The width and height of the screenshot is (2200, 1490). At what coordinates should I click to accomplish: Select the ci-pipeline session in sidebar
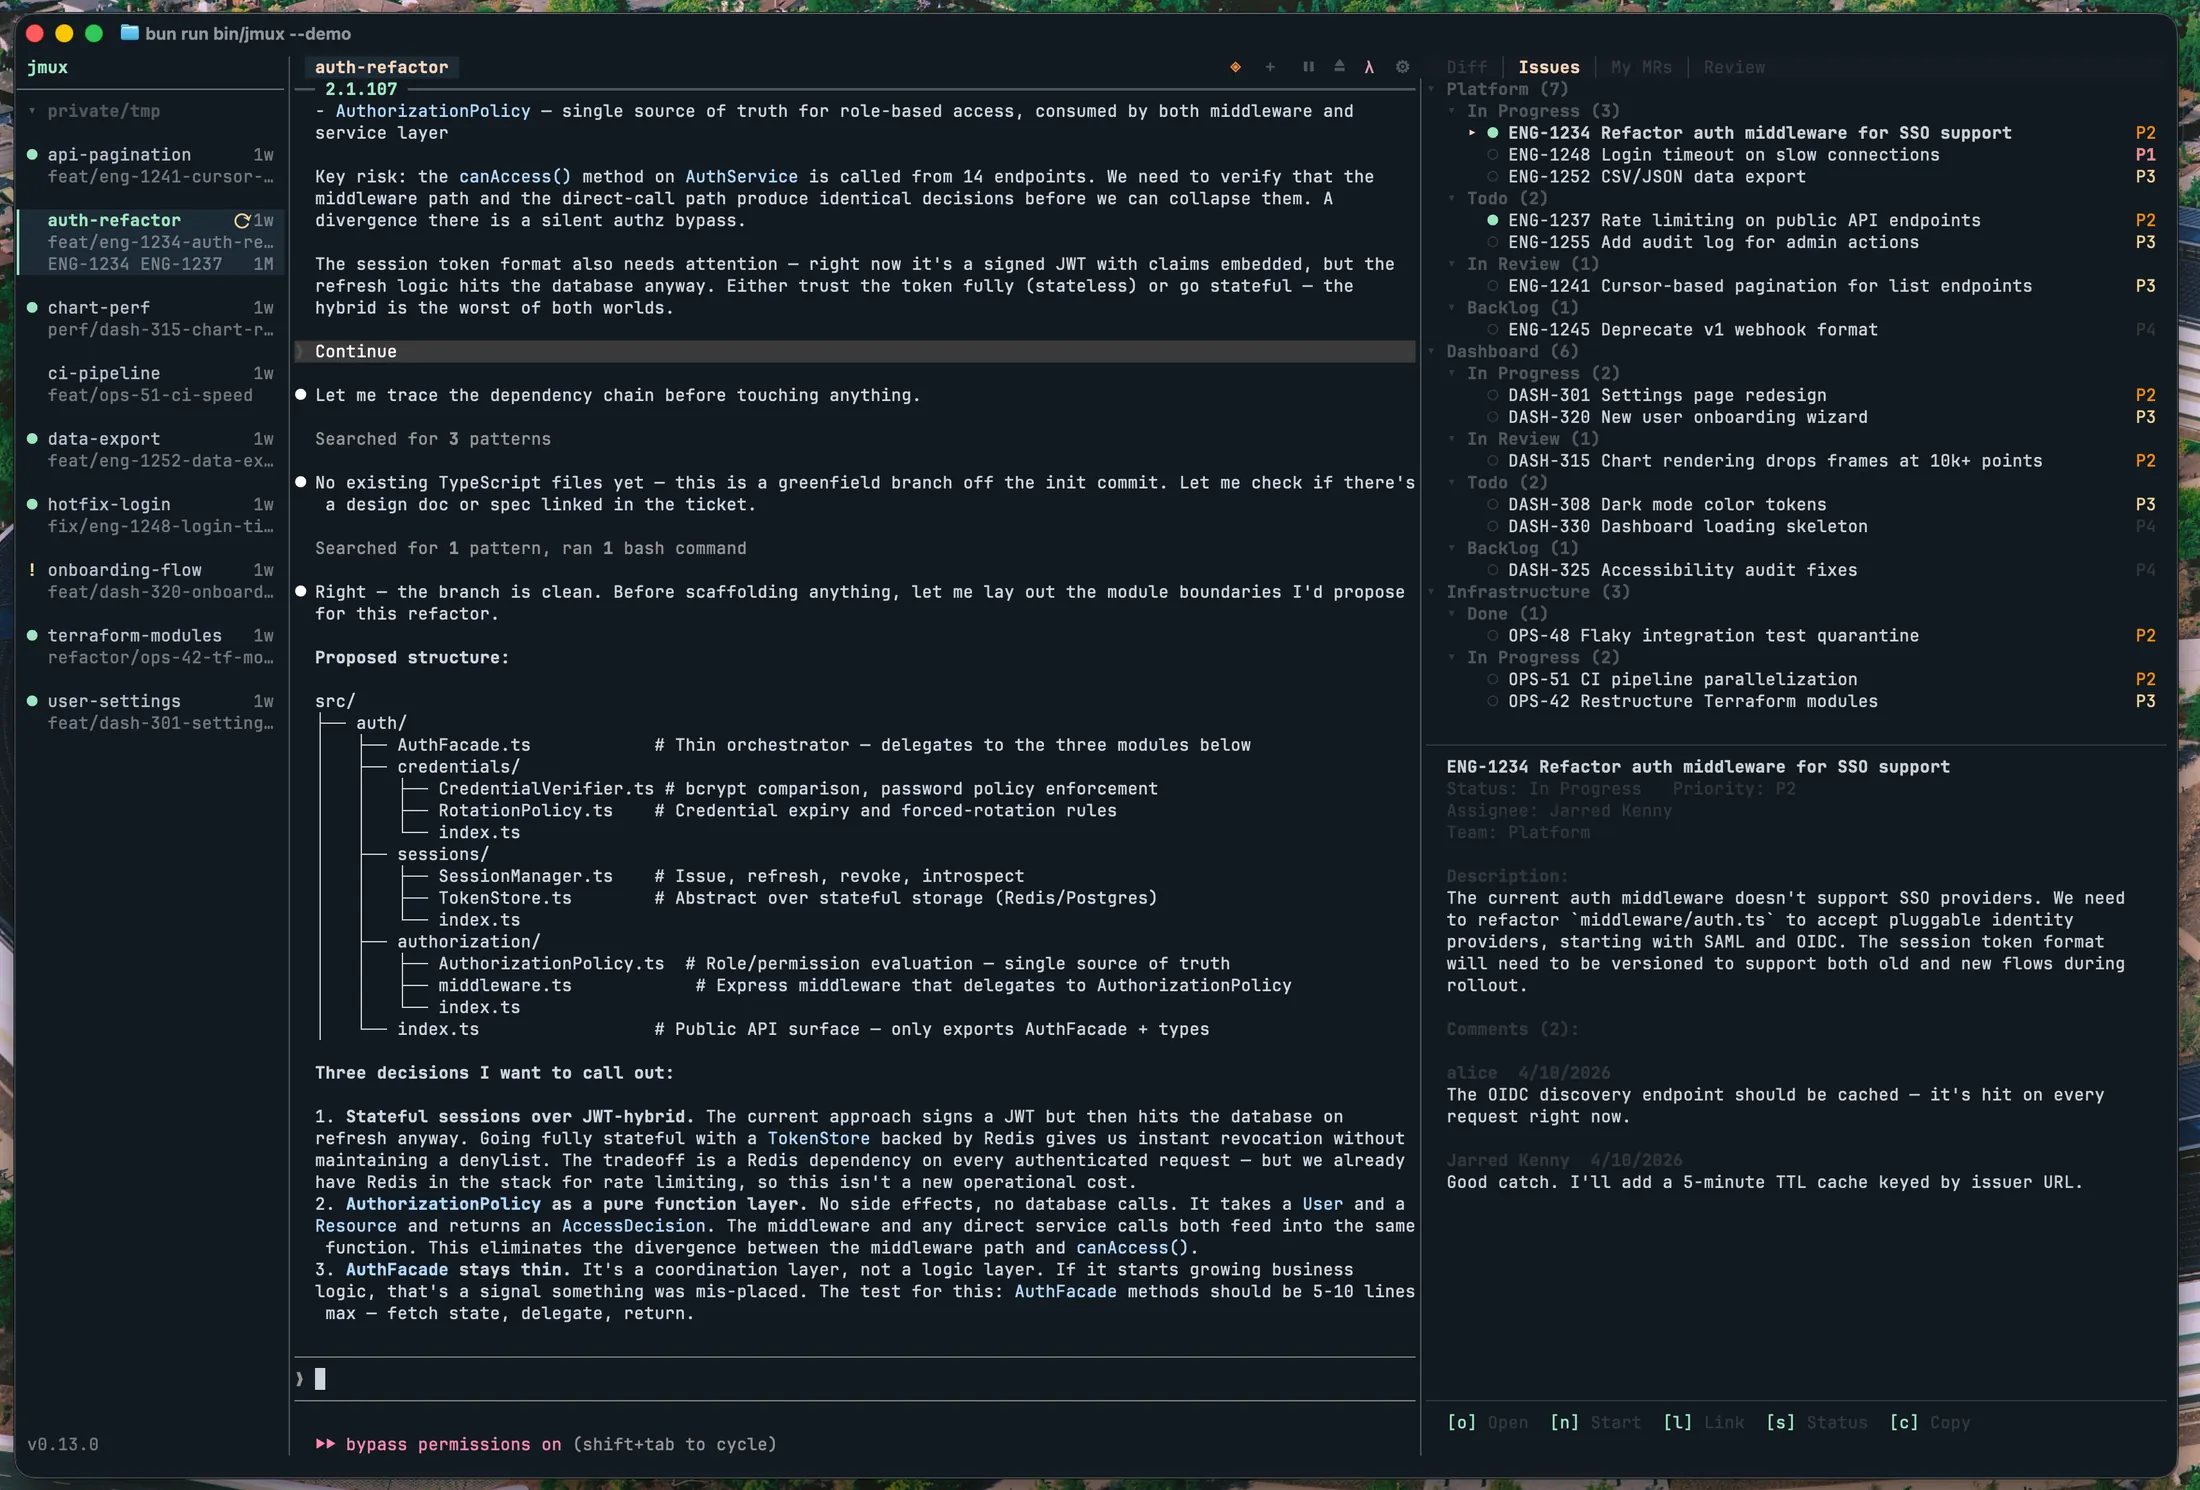pos(150,384)
